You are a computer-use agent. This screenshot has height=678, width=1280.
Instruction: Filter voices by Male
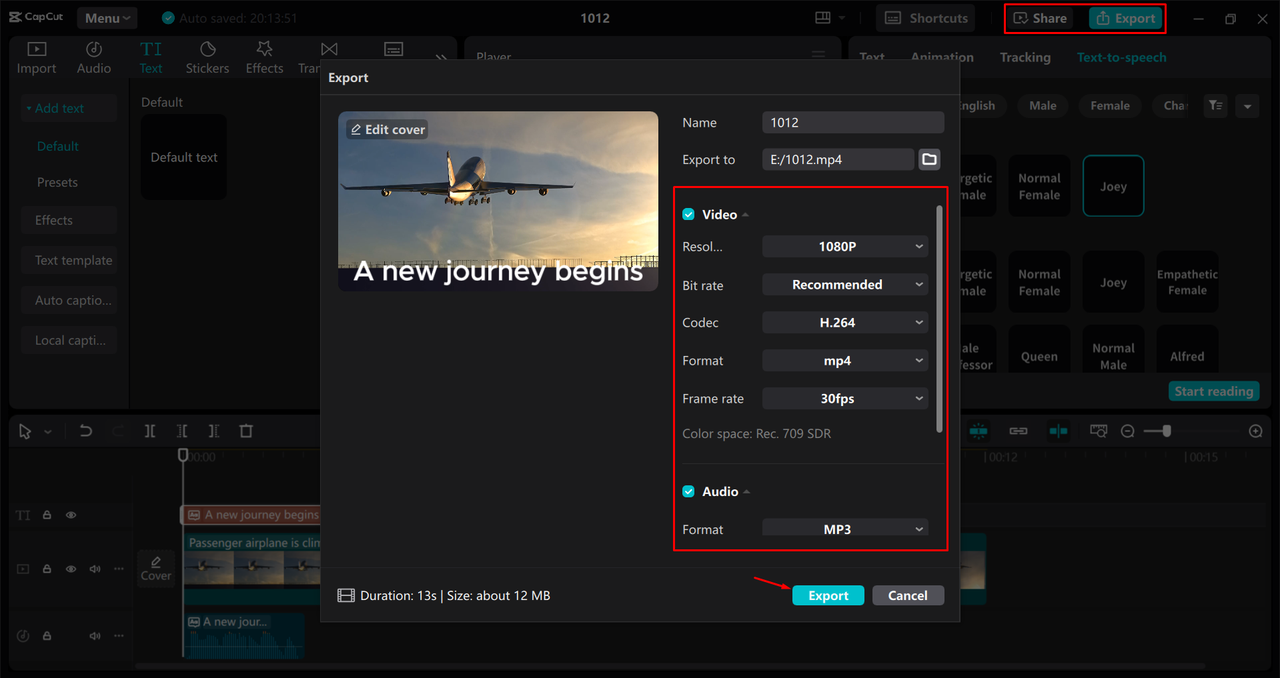tap(1043, 106)
